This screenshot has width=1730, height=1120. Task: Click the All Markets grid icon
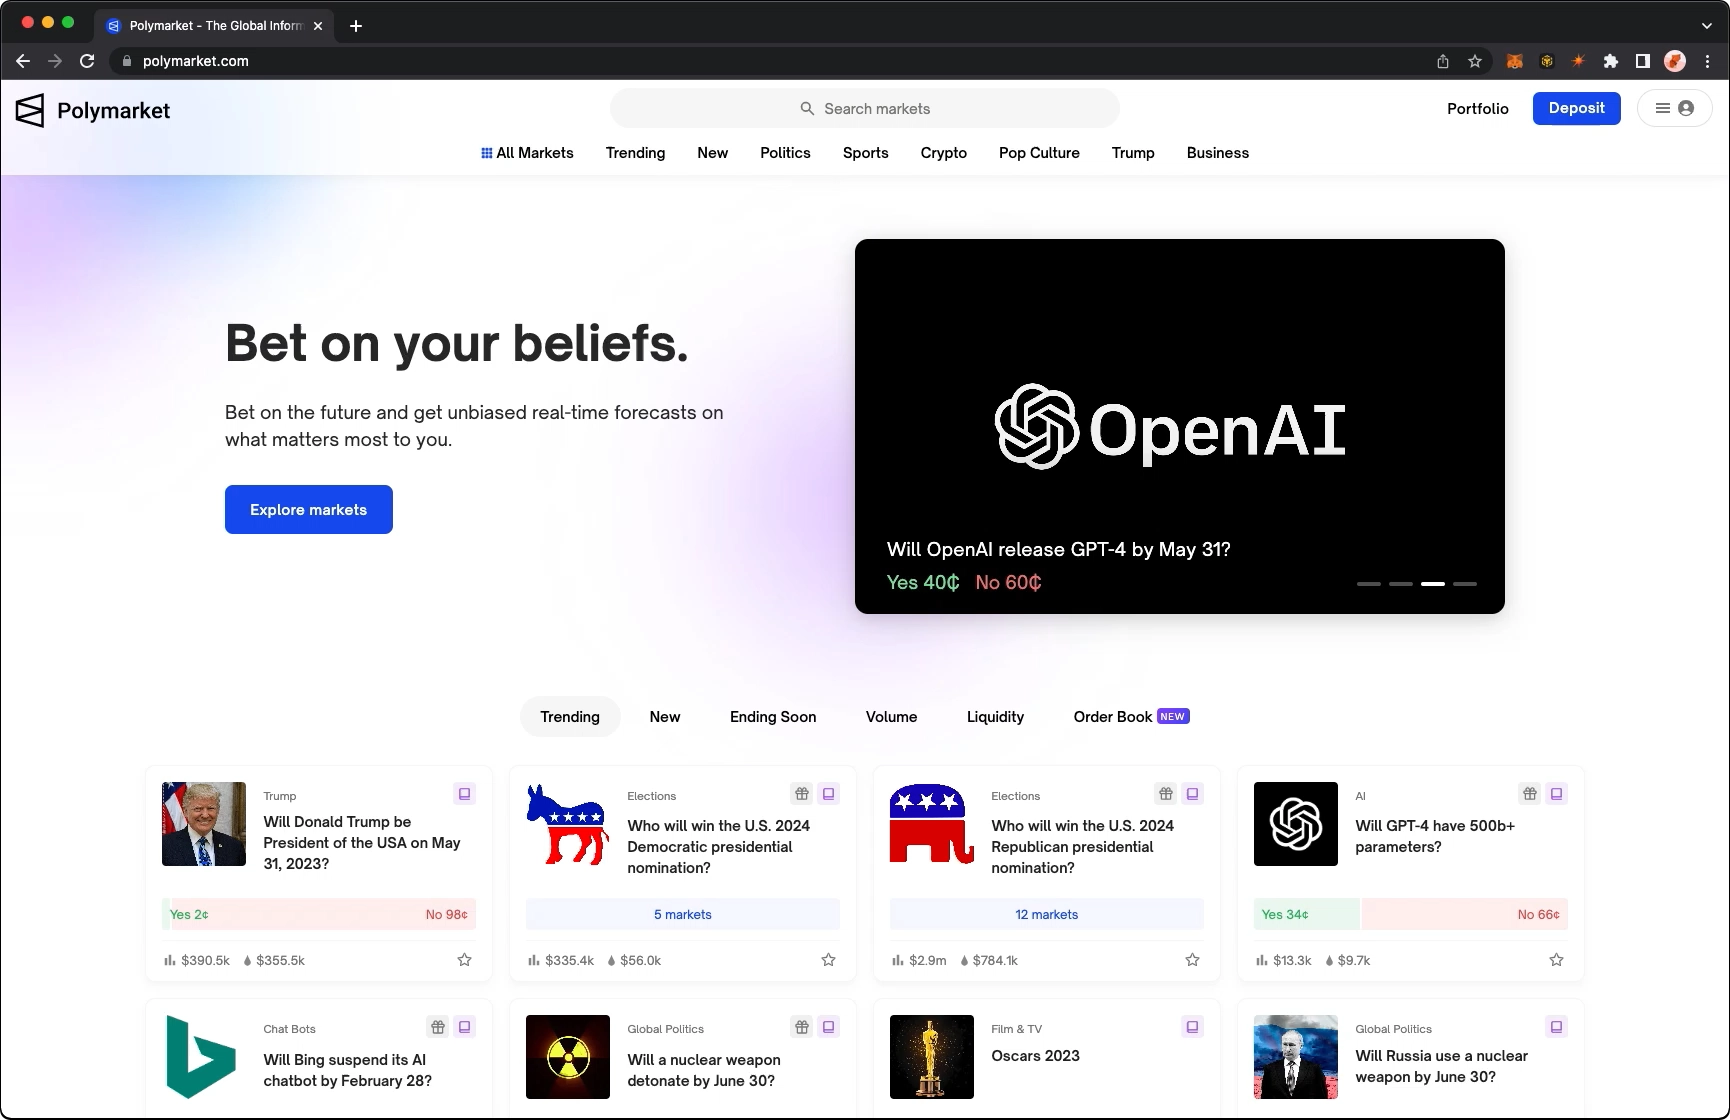(x=486, y=153)
